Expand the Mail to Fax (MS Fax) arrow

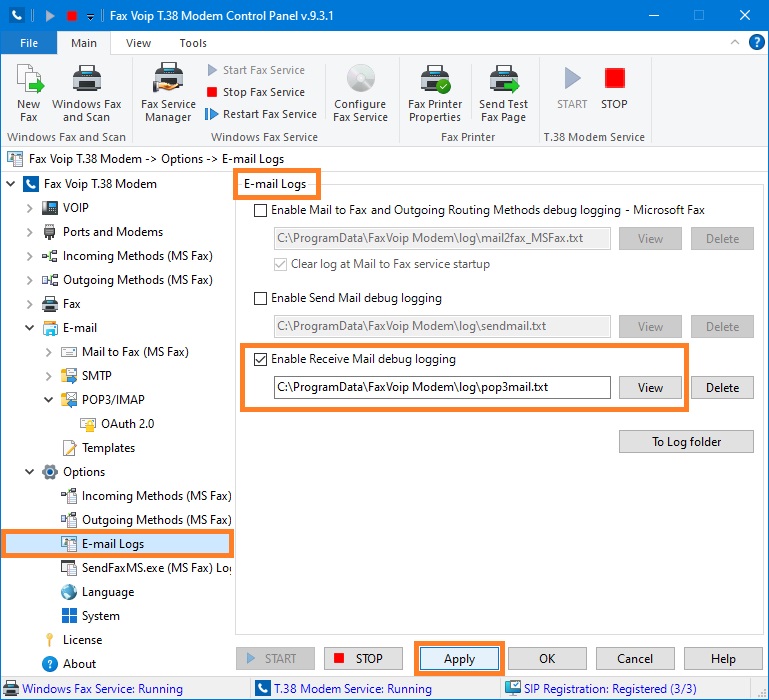pos(49,352)
